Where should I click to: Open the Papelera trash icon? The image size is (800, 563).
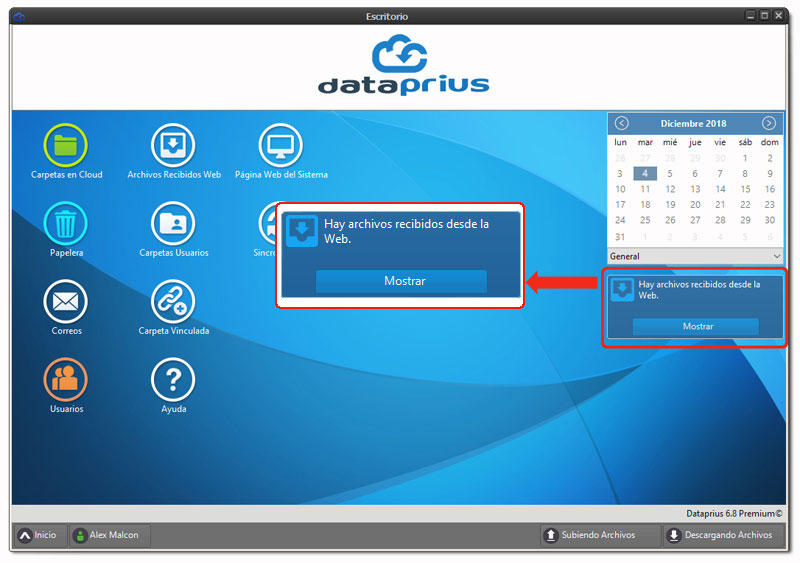click(65, 224)
